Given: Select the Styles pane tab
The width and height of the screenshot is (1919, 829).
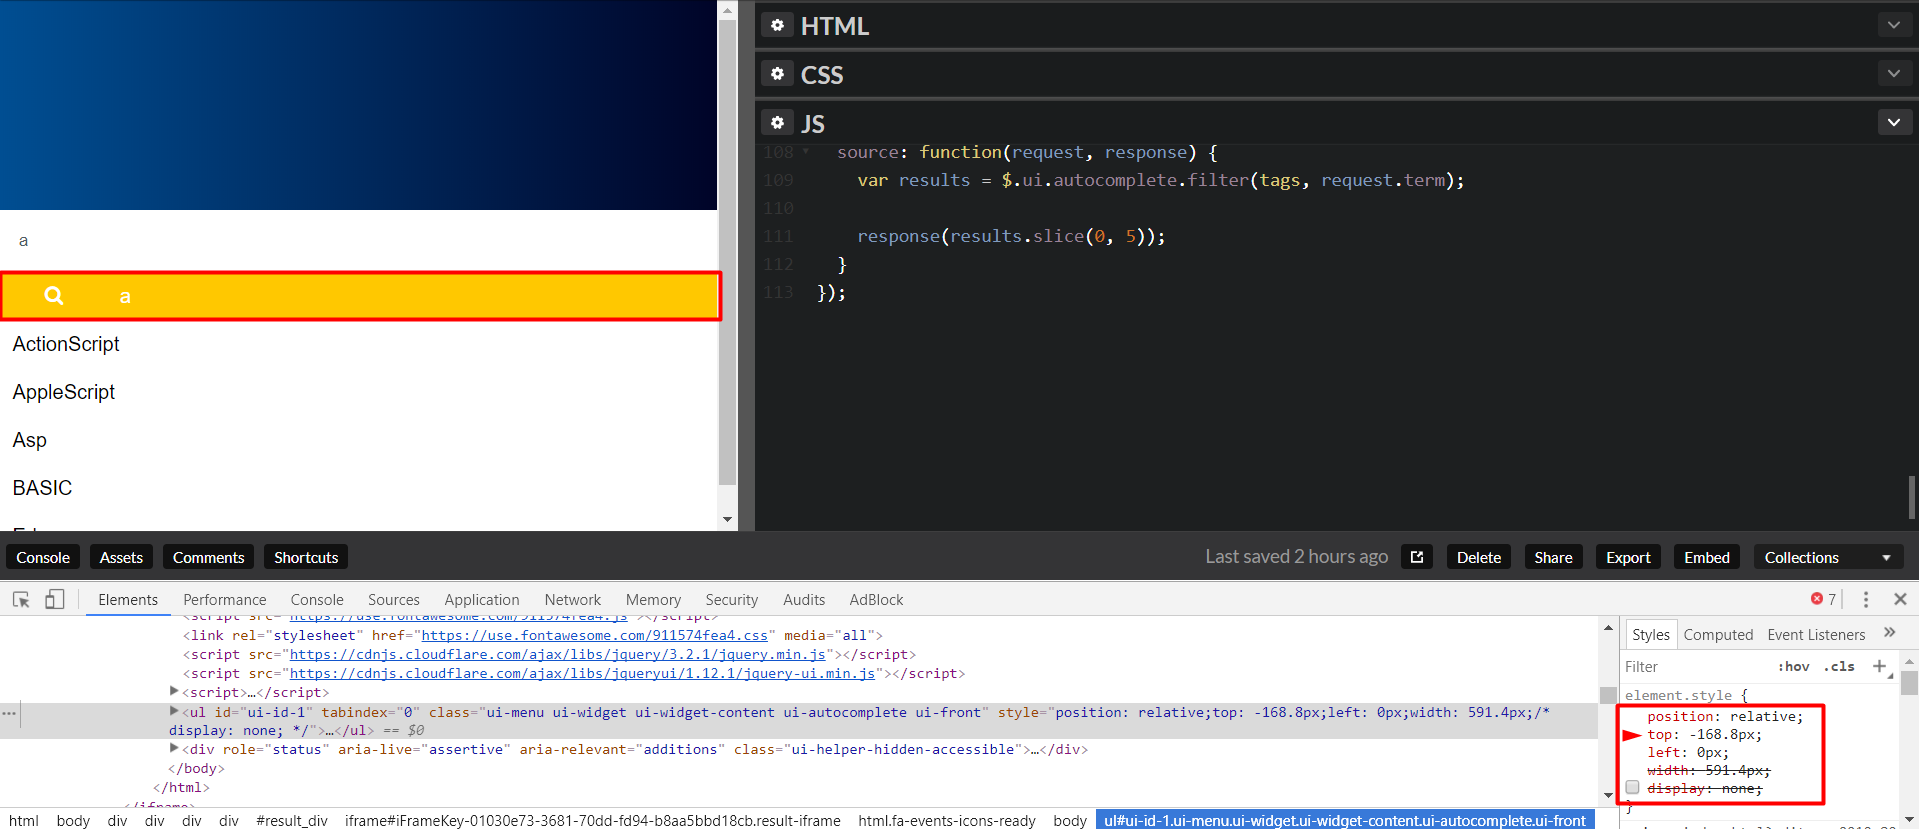Looking at the screenshot, I should pos(1651,634).
